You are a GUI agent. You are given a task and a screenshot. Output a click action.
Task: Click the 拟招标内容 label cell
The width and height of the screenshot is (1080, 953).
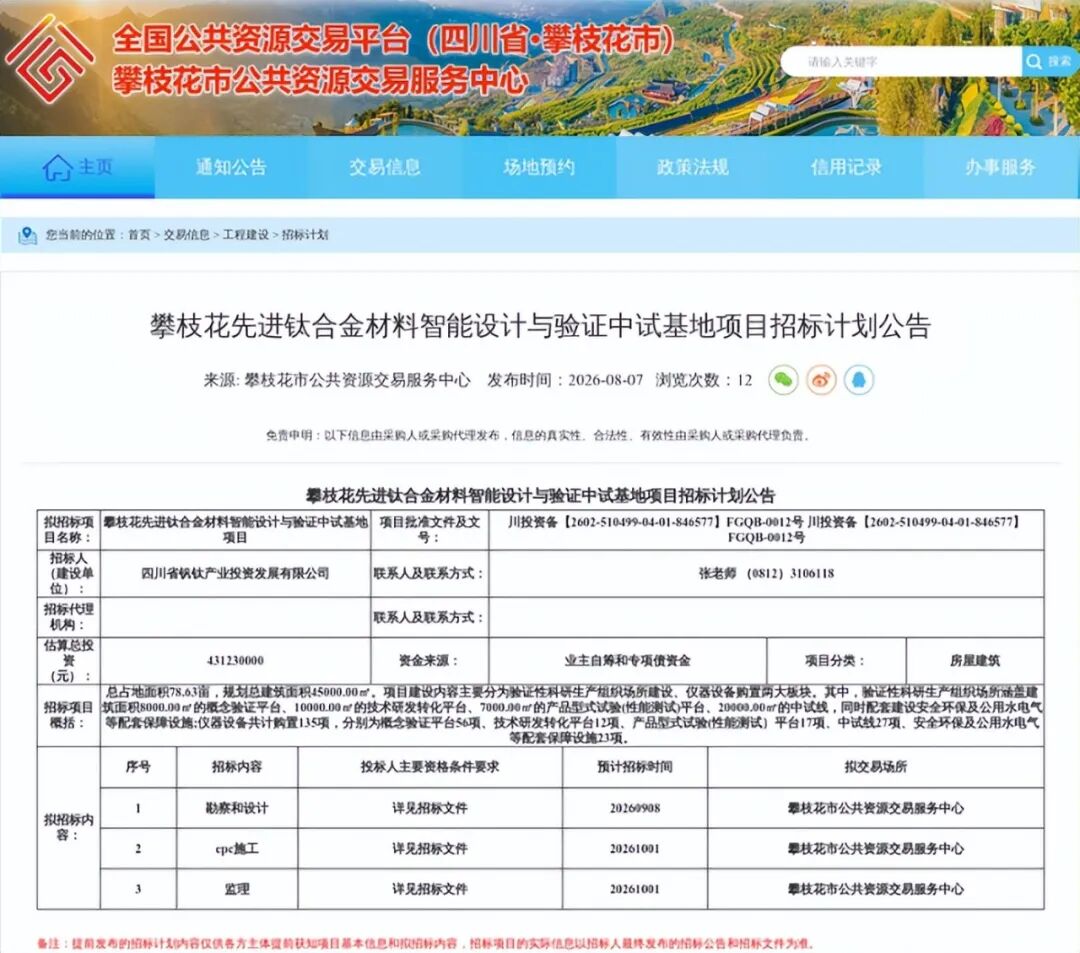pos(68,827)
